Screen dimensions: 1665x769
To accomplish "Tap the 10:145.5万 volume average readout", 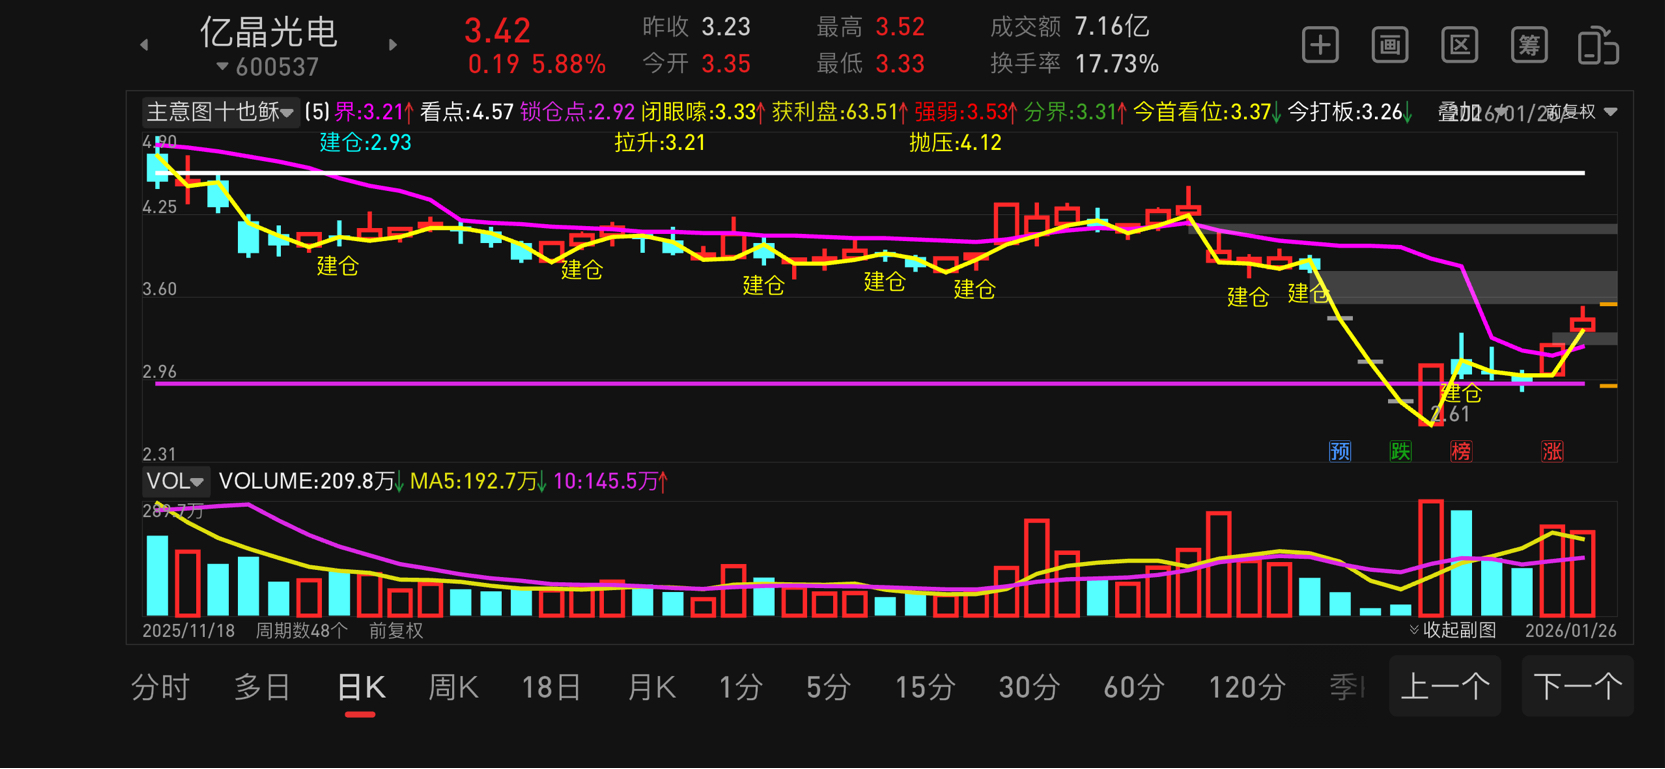I will pos(611,481).
